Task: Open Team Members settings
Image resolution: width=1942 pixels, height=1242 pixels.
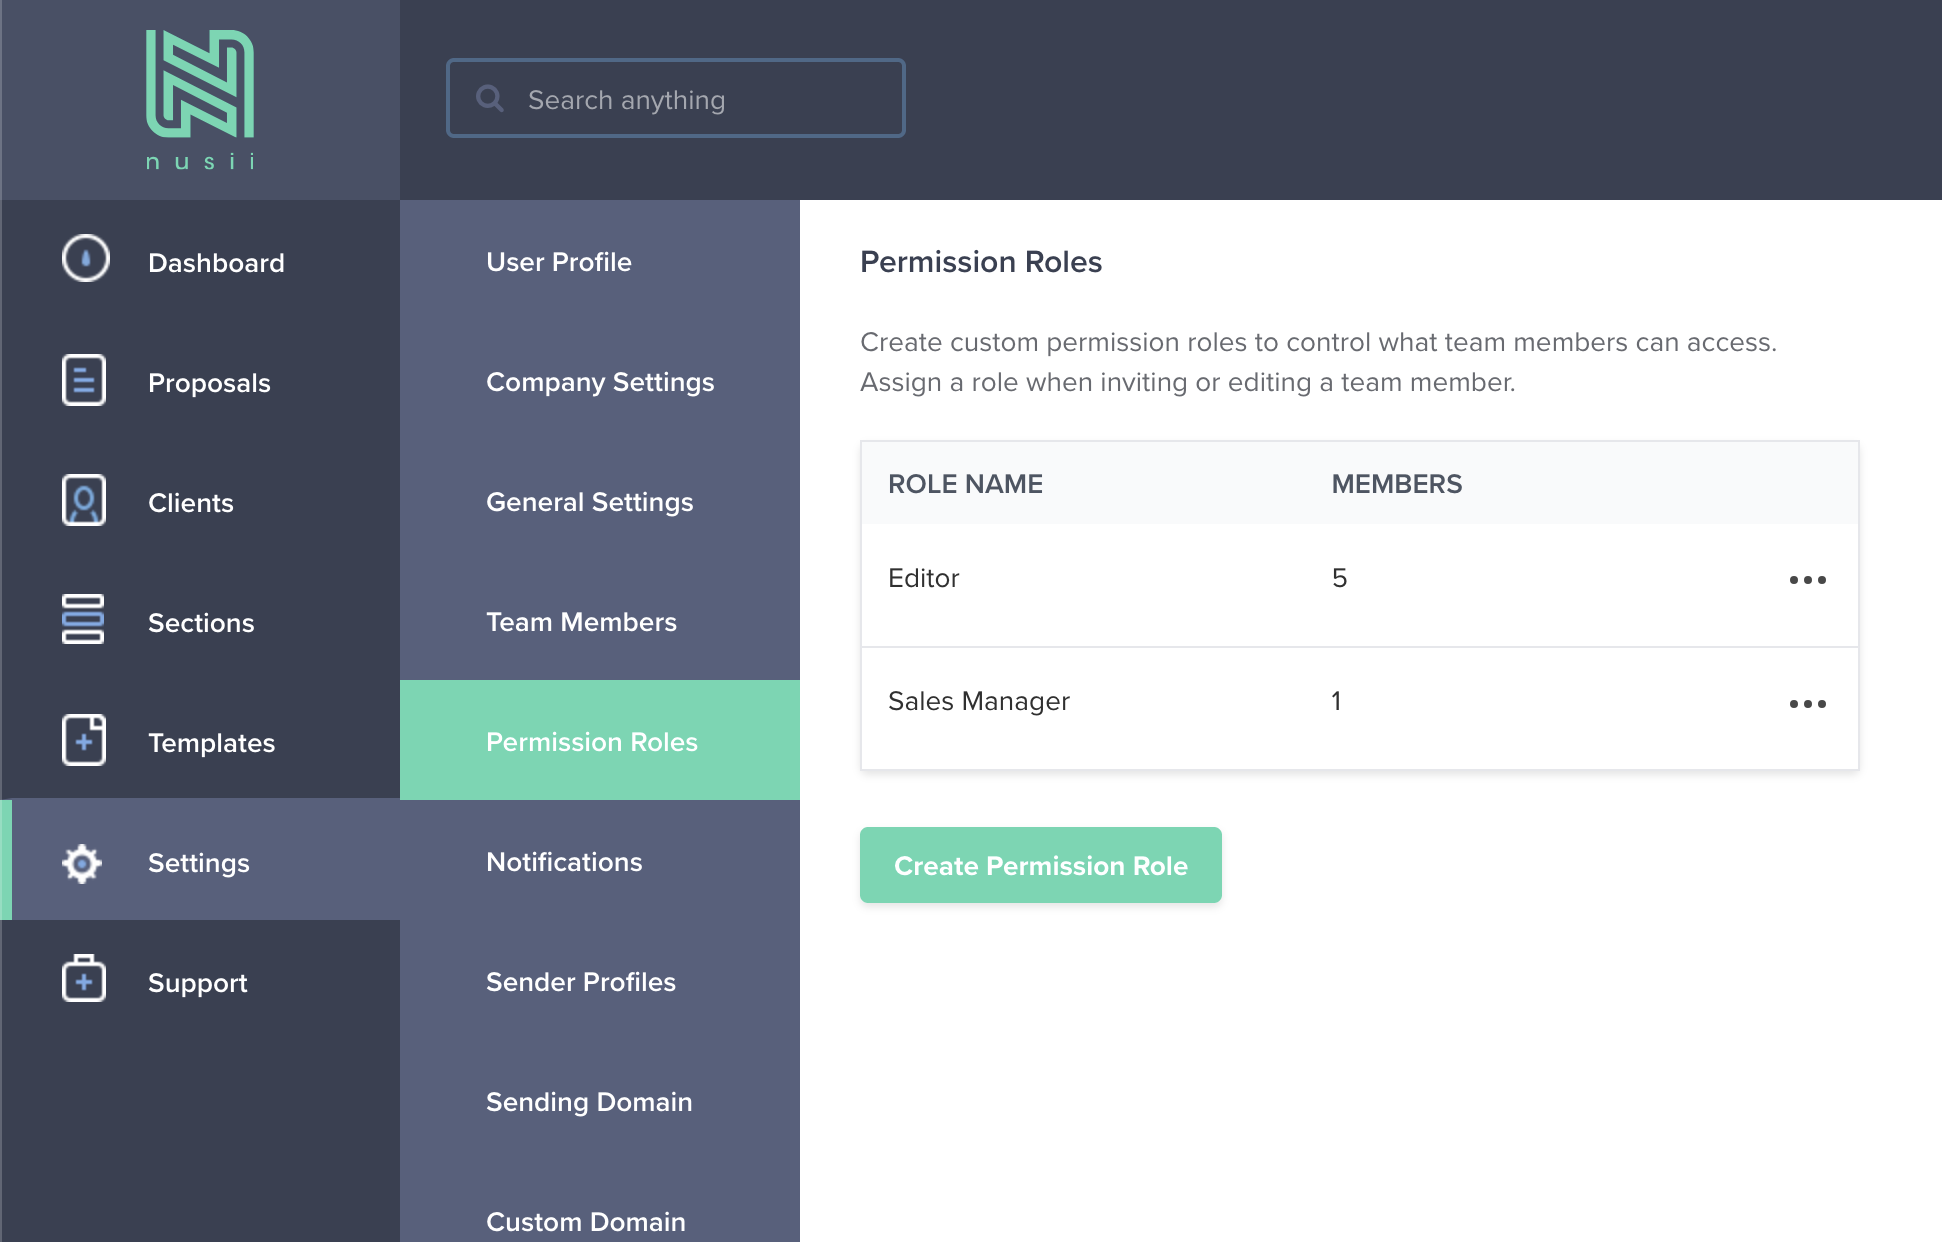Action: click(581, 621)
